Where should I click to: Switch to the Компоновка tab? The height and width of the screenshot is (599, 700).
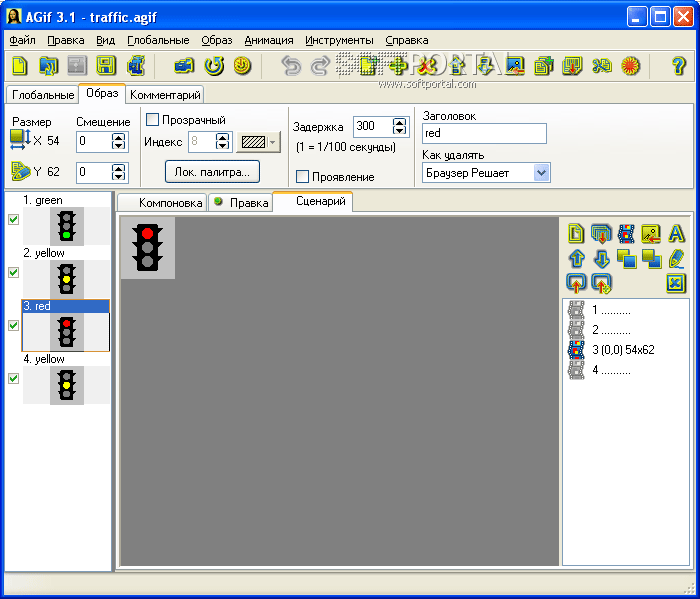(162, 203)
